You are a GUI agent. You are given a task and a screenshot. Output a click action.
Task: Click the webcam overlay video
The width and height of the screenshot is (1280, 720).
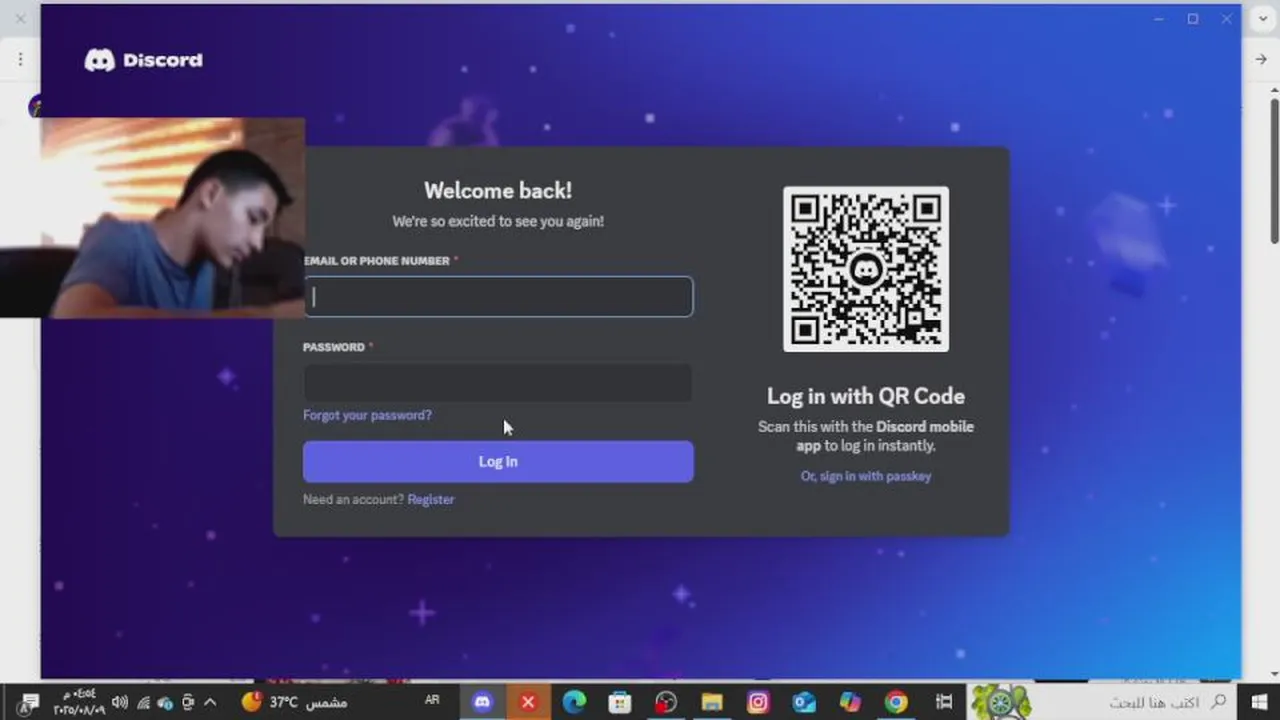(153, 218)
